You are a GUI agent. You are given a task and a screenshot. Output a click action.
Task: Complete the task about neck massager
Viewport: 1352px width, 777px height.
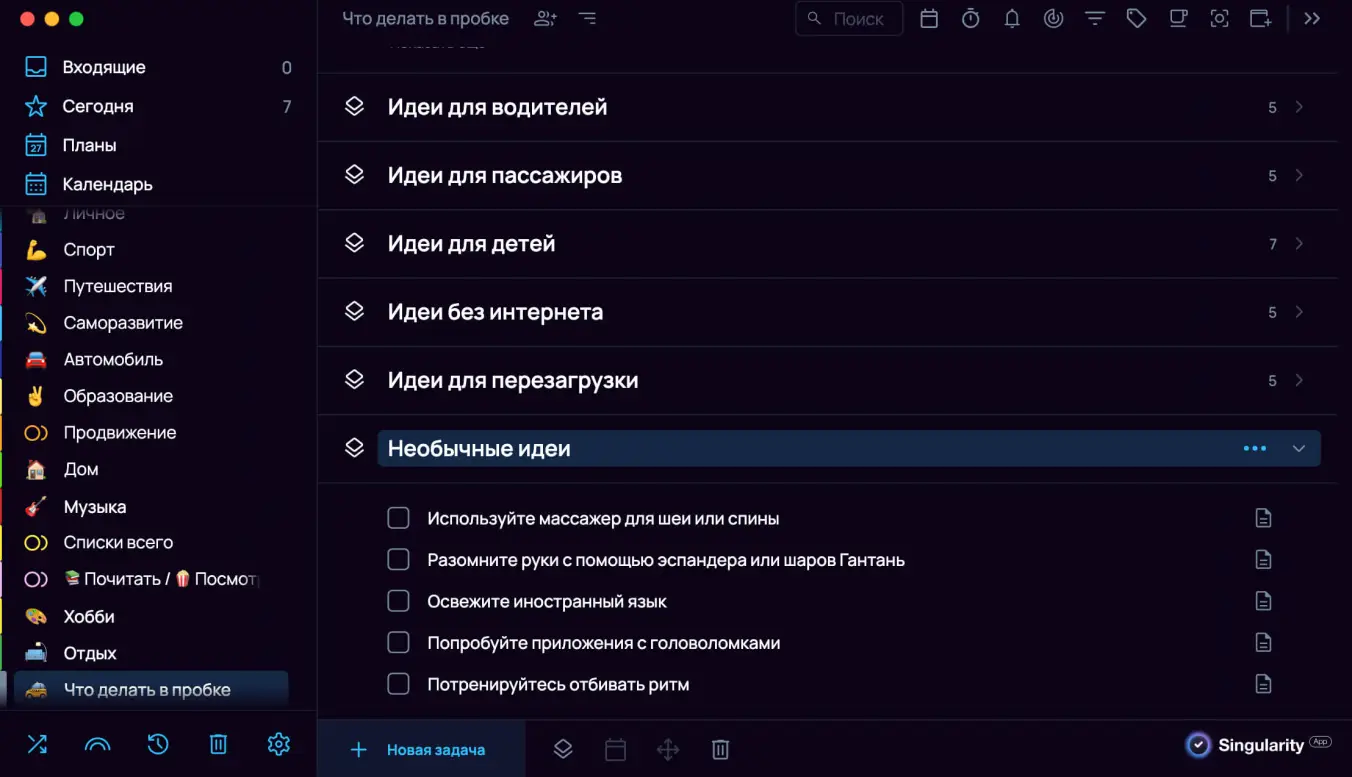point(398,518)
